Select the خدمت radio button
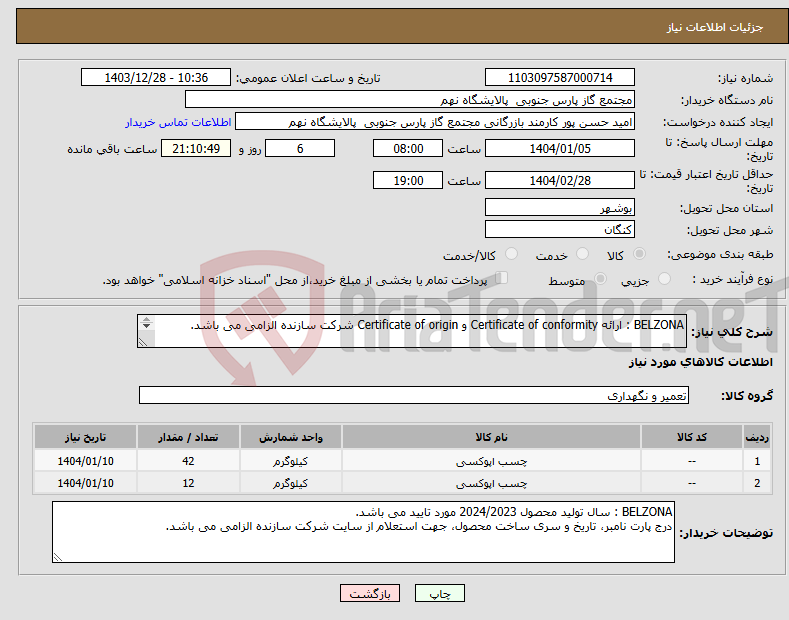Image resolution: width=789 pixels, height=620 pixels. 582,254
